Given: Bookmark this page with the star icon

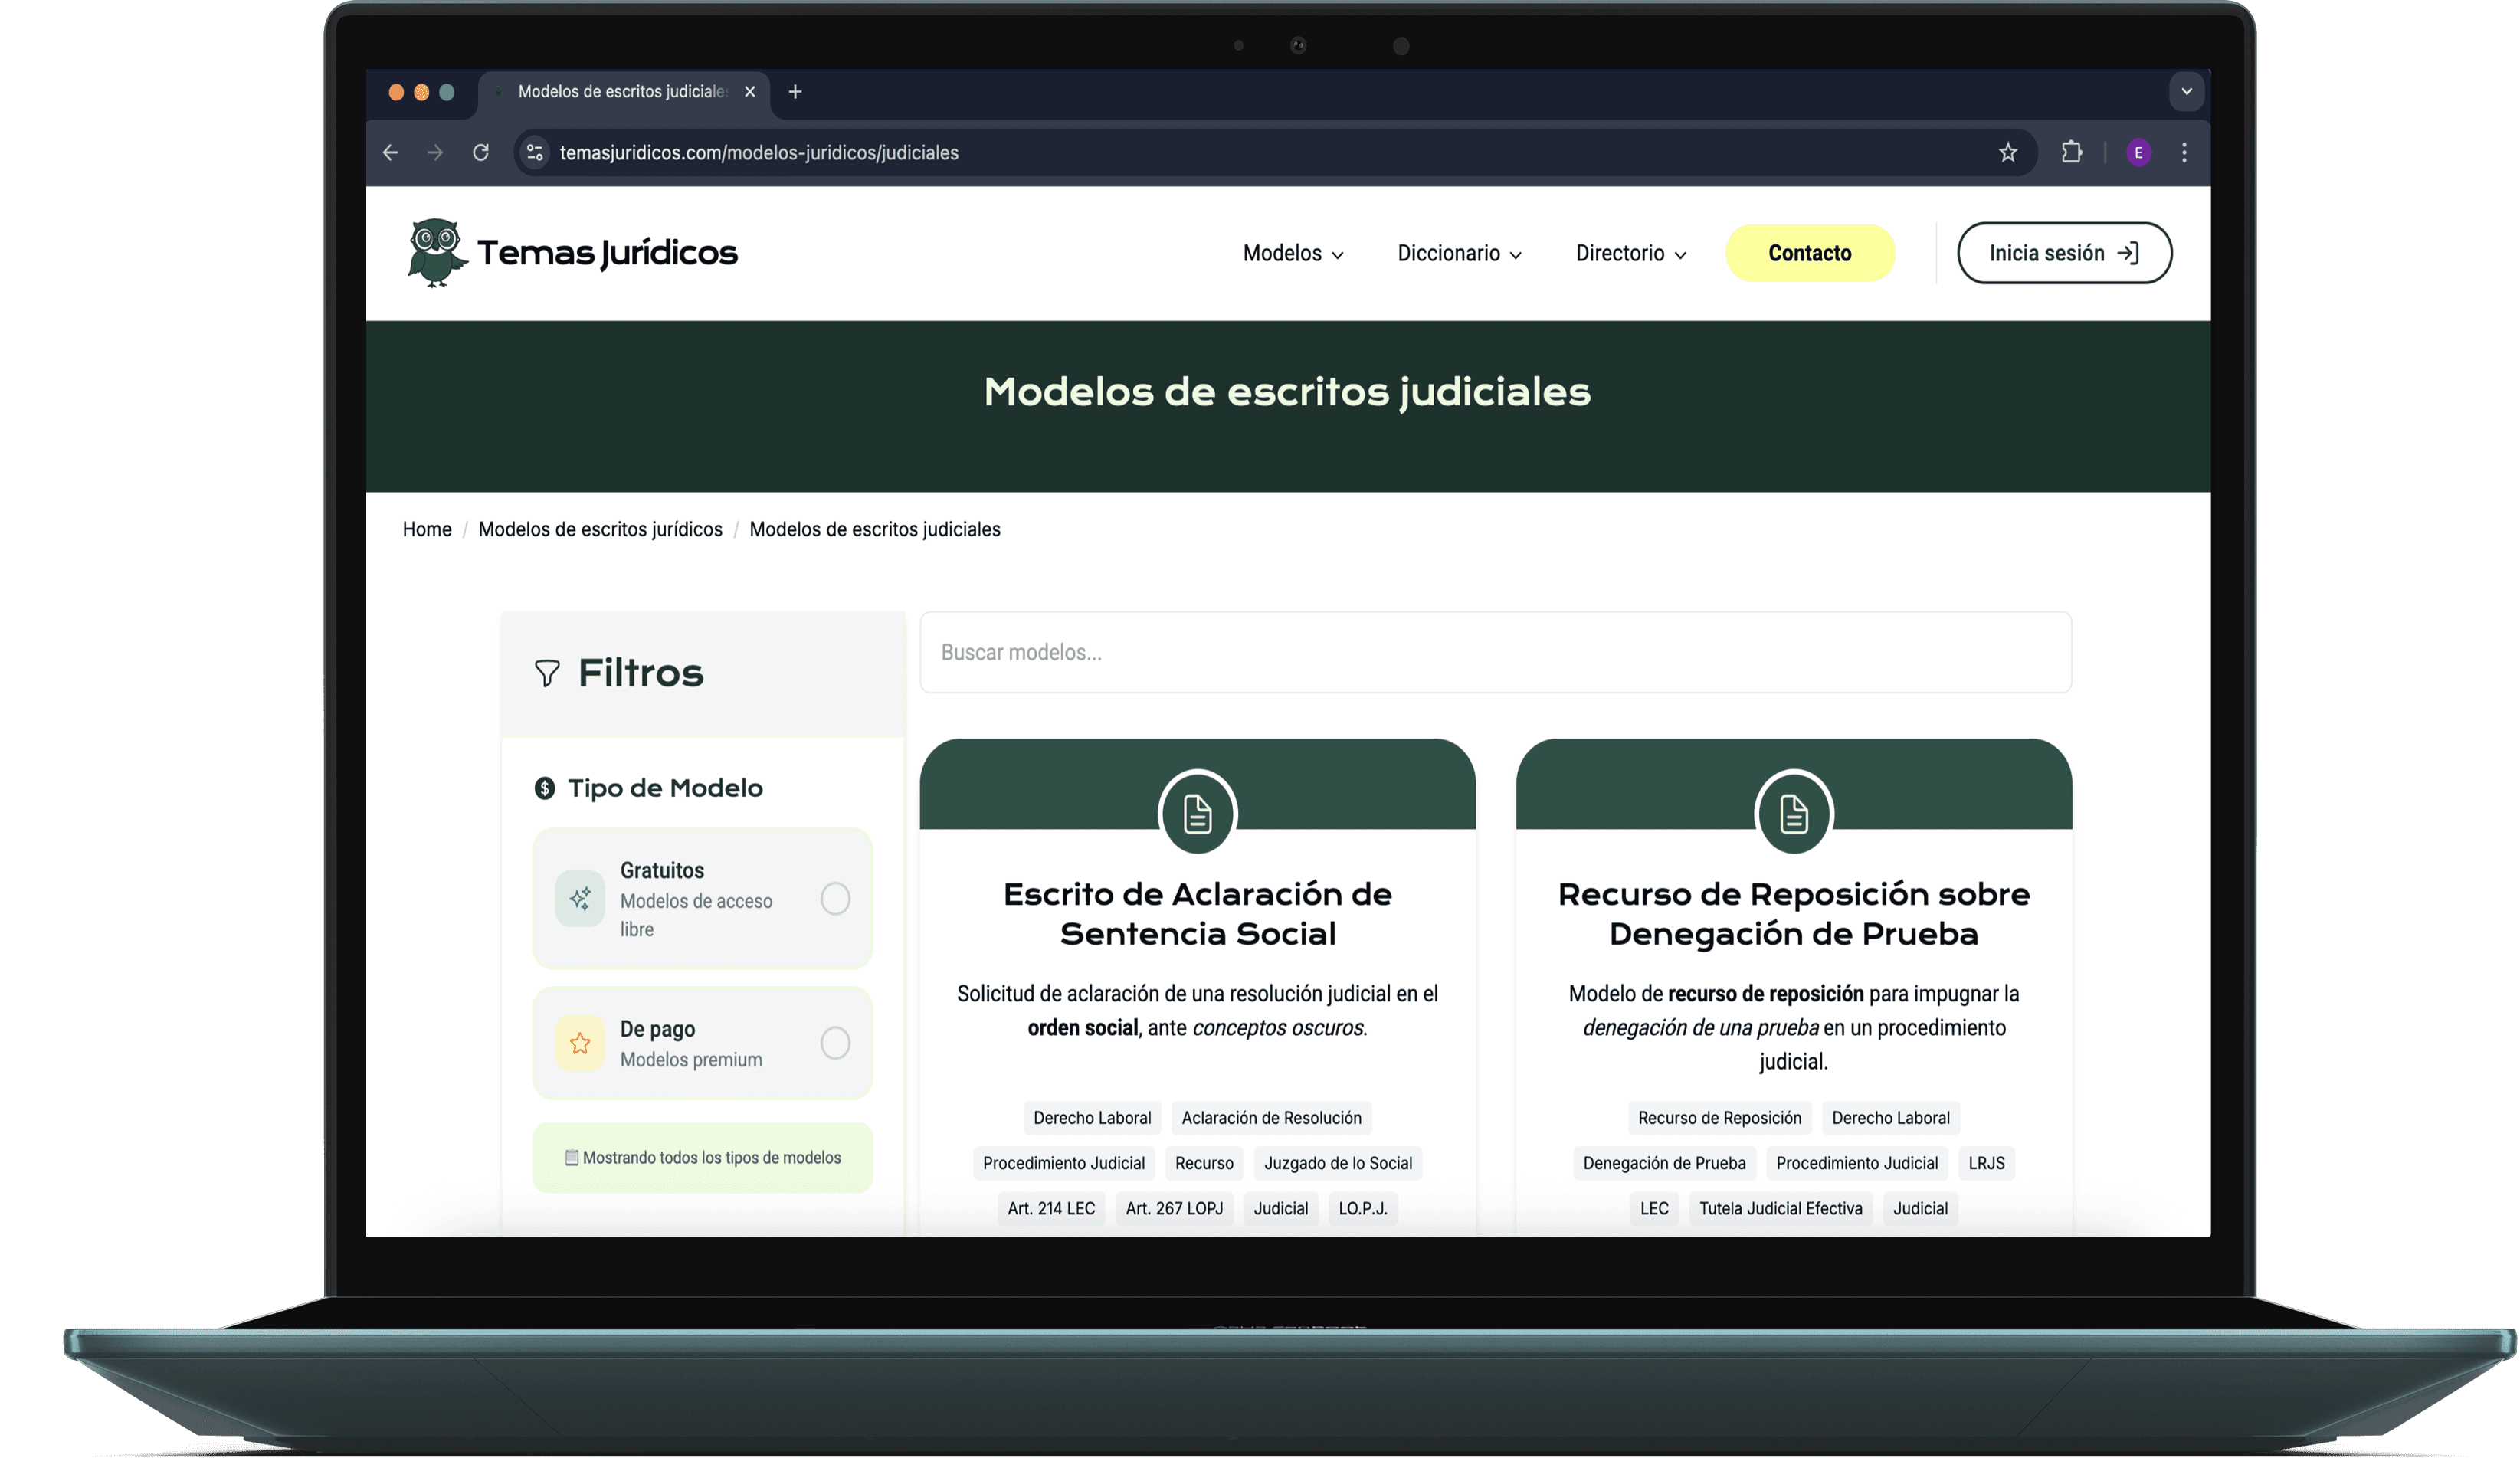Looking at the screenshot, I should (2008, 153).
